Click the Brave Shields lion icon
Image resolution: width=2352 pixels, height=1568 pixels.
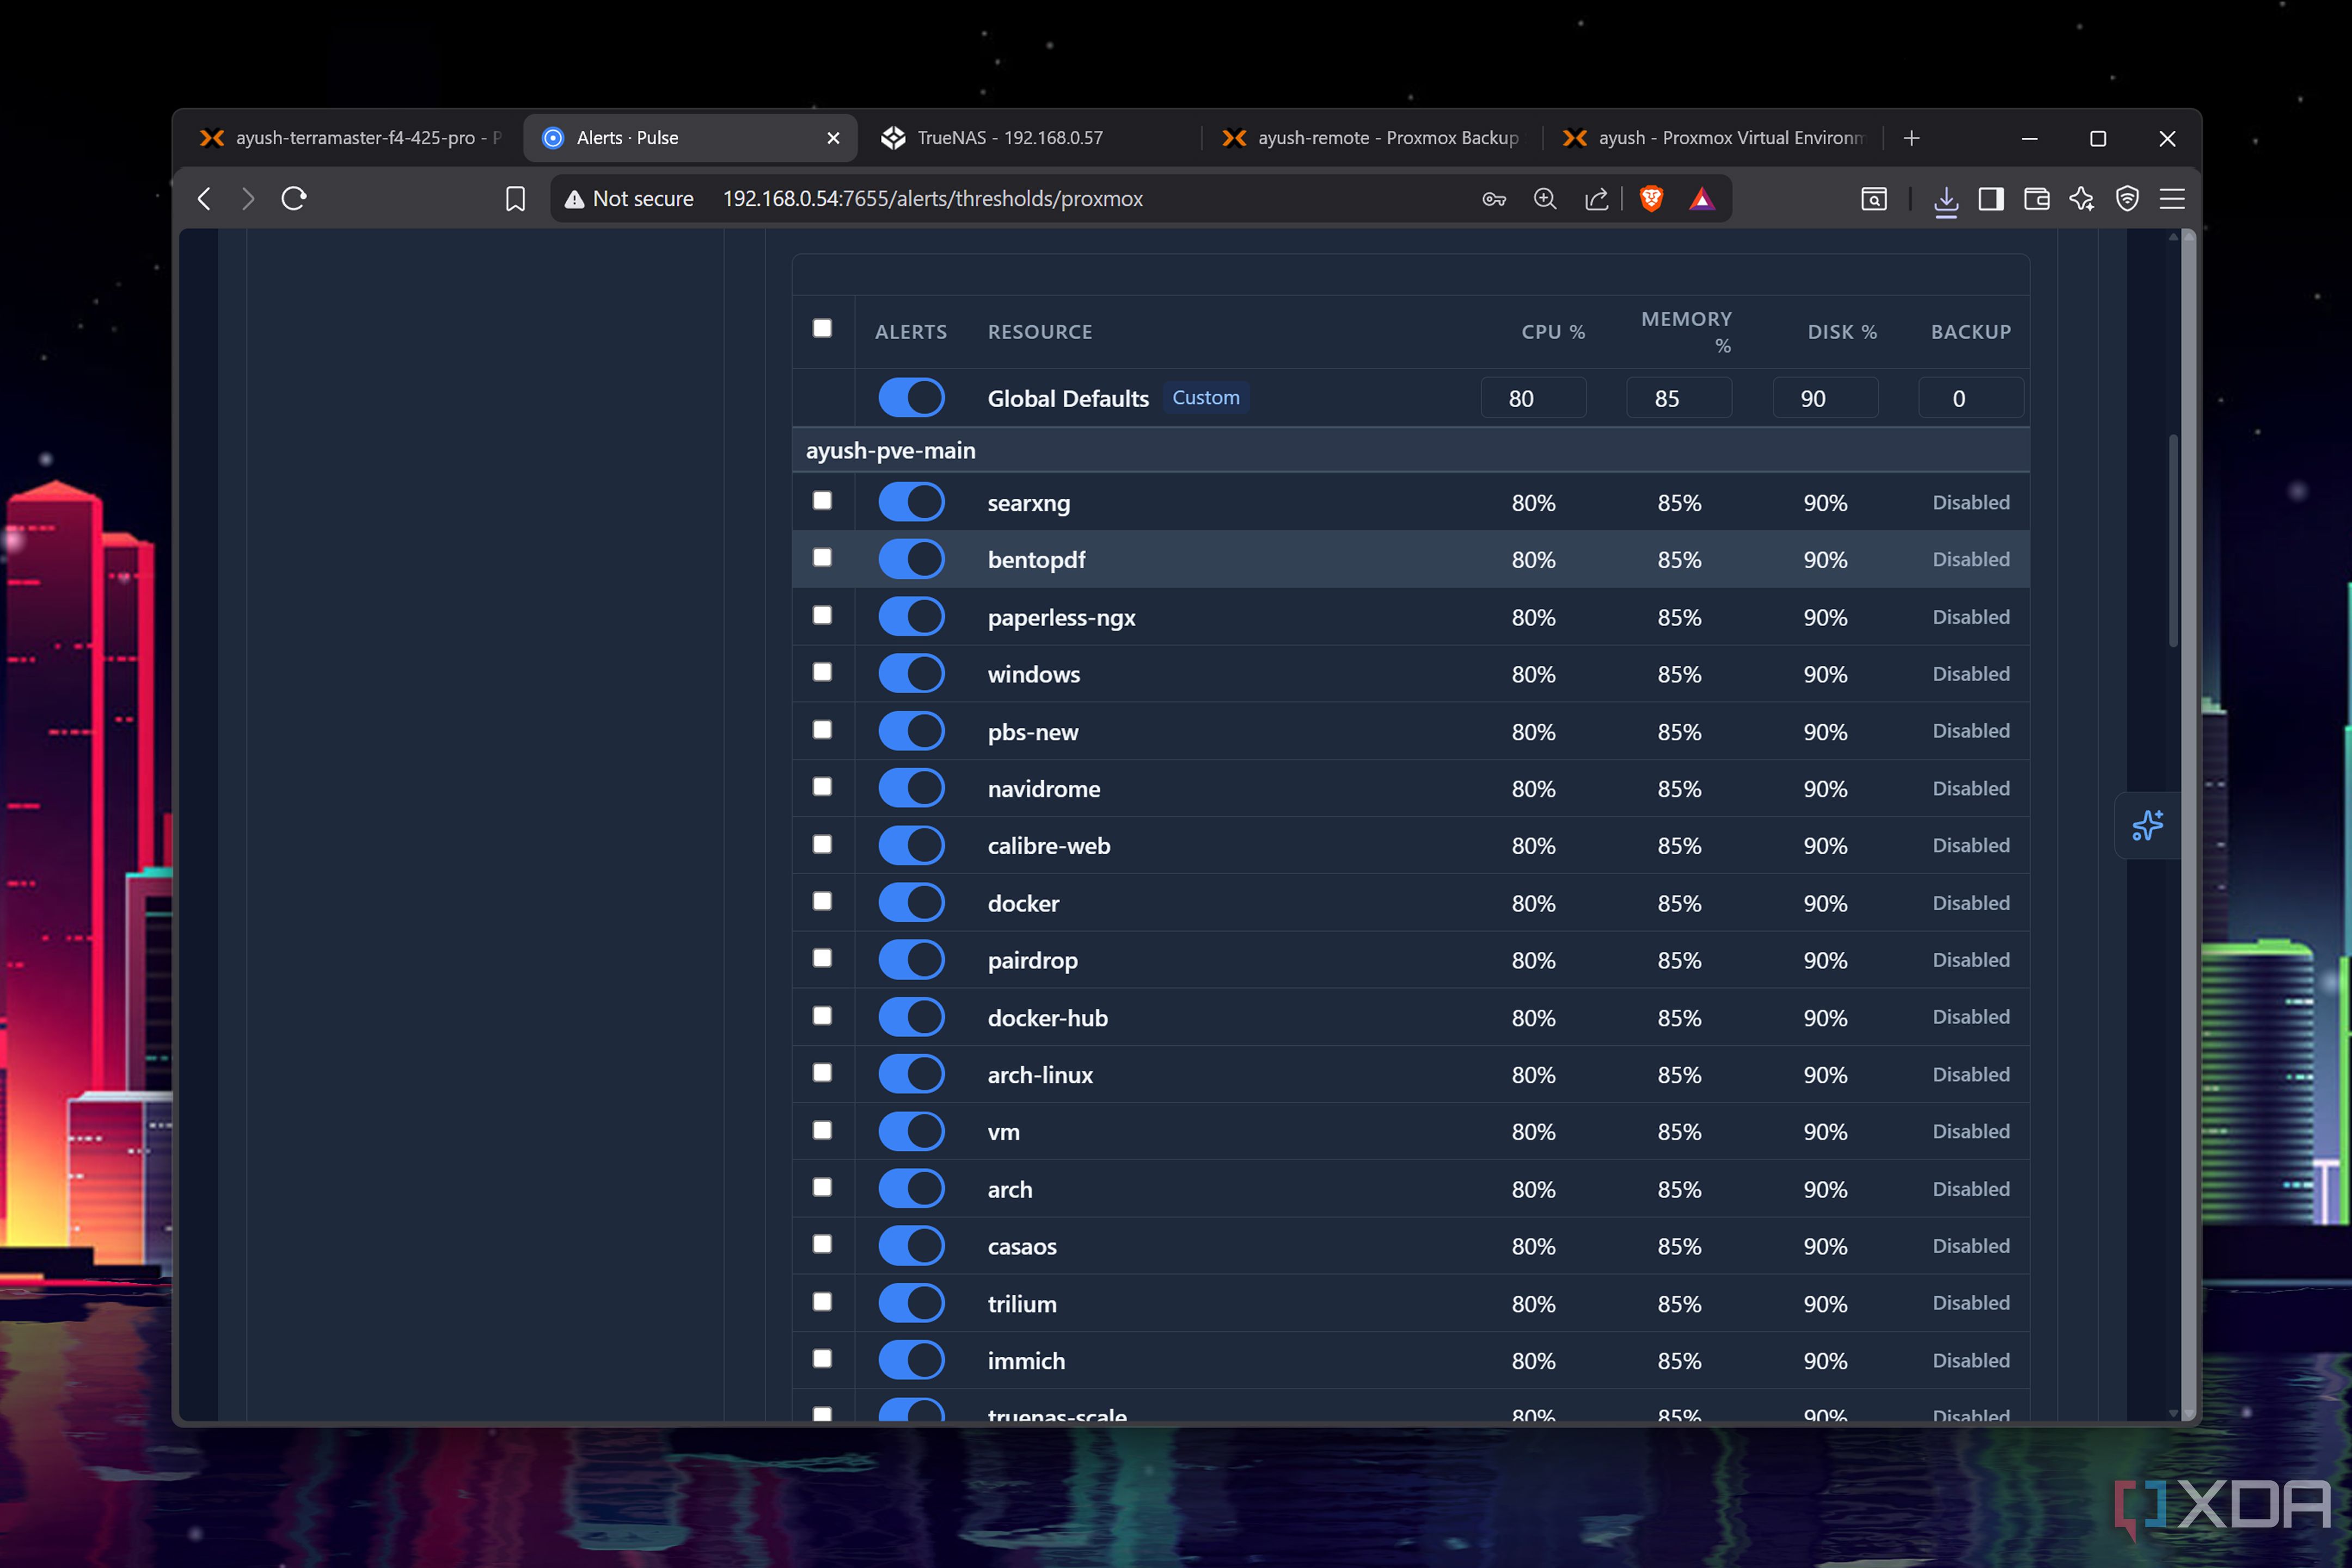[1651, 199]
